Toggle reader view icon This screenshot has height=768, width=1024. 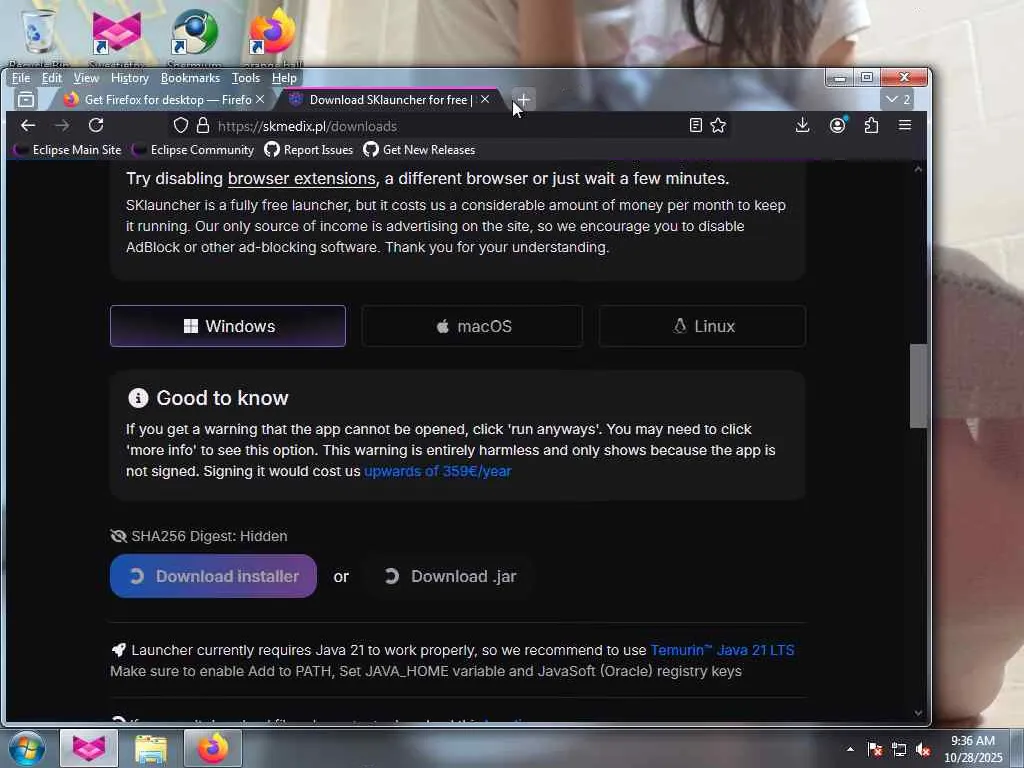pos(696,125)
